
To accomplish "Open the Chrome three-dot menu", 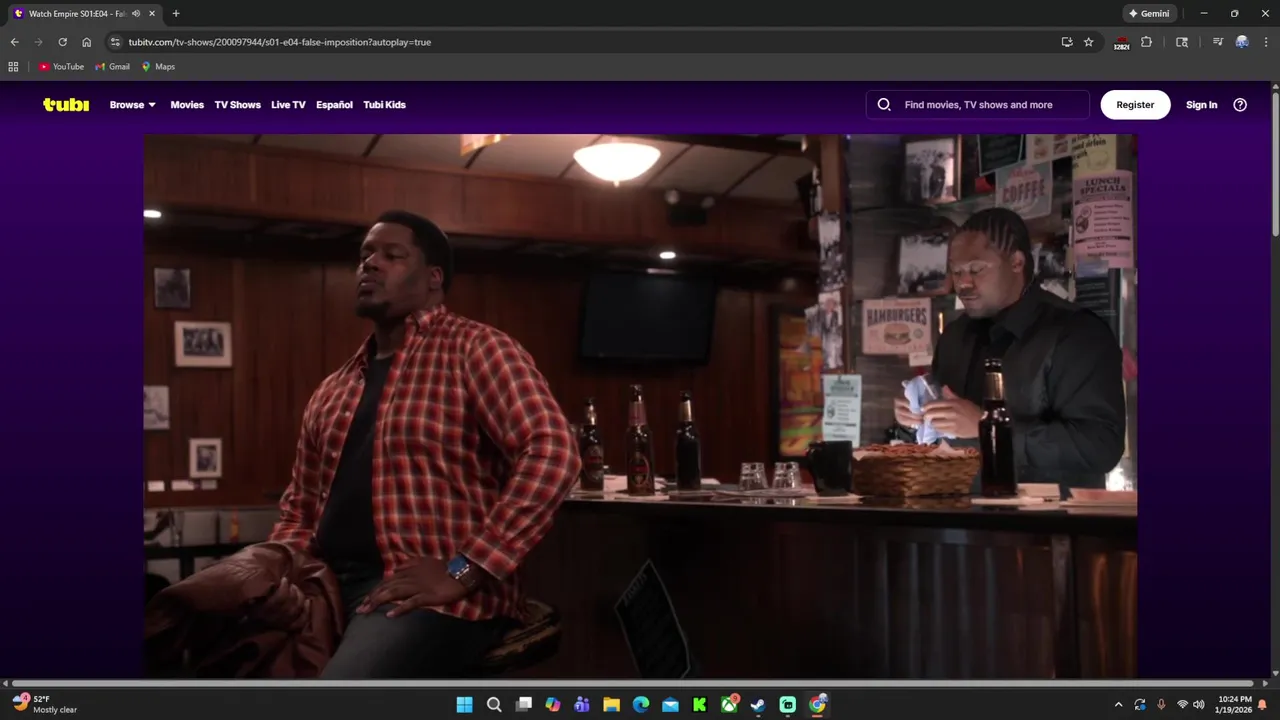I will [1266, 42].
